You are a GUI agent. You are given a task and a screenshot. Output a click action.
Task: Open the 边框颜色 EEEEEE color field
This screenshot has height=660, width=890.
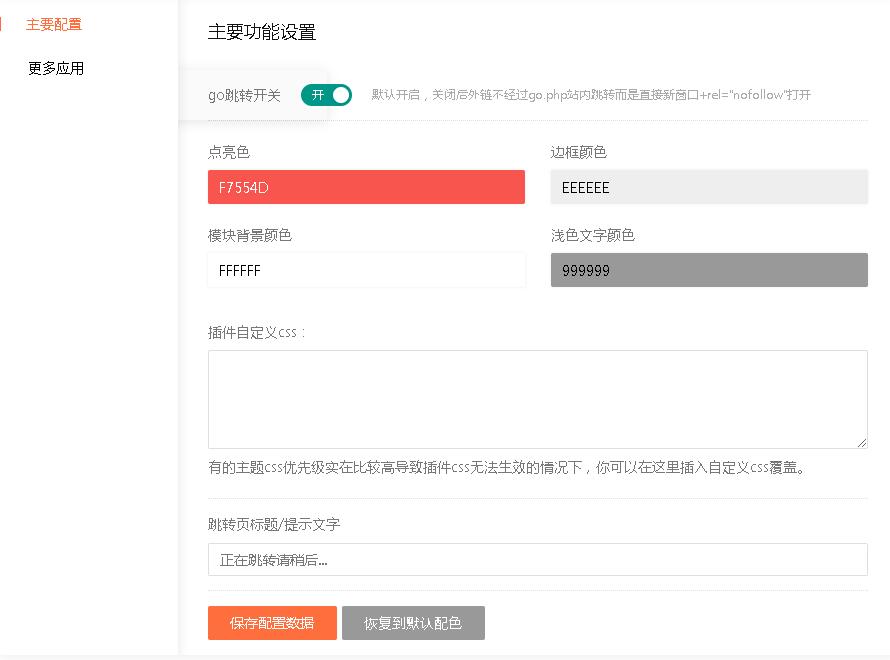click(x=709, y=187)
